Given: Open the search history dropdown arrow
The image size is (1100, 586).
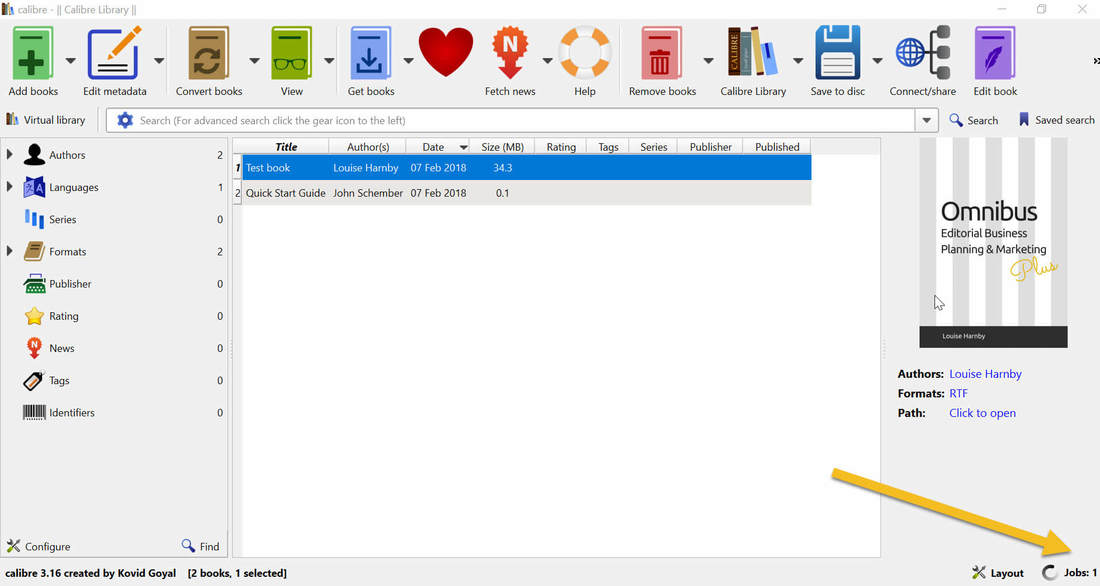Looking at the screenshot, I should click(925, 119).
